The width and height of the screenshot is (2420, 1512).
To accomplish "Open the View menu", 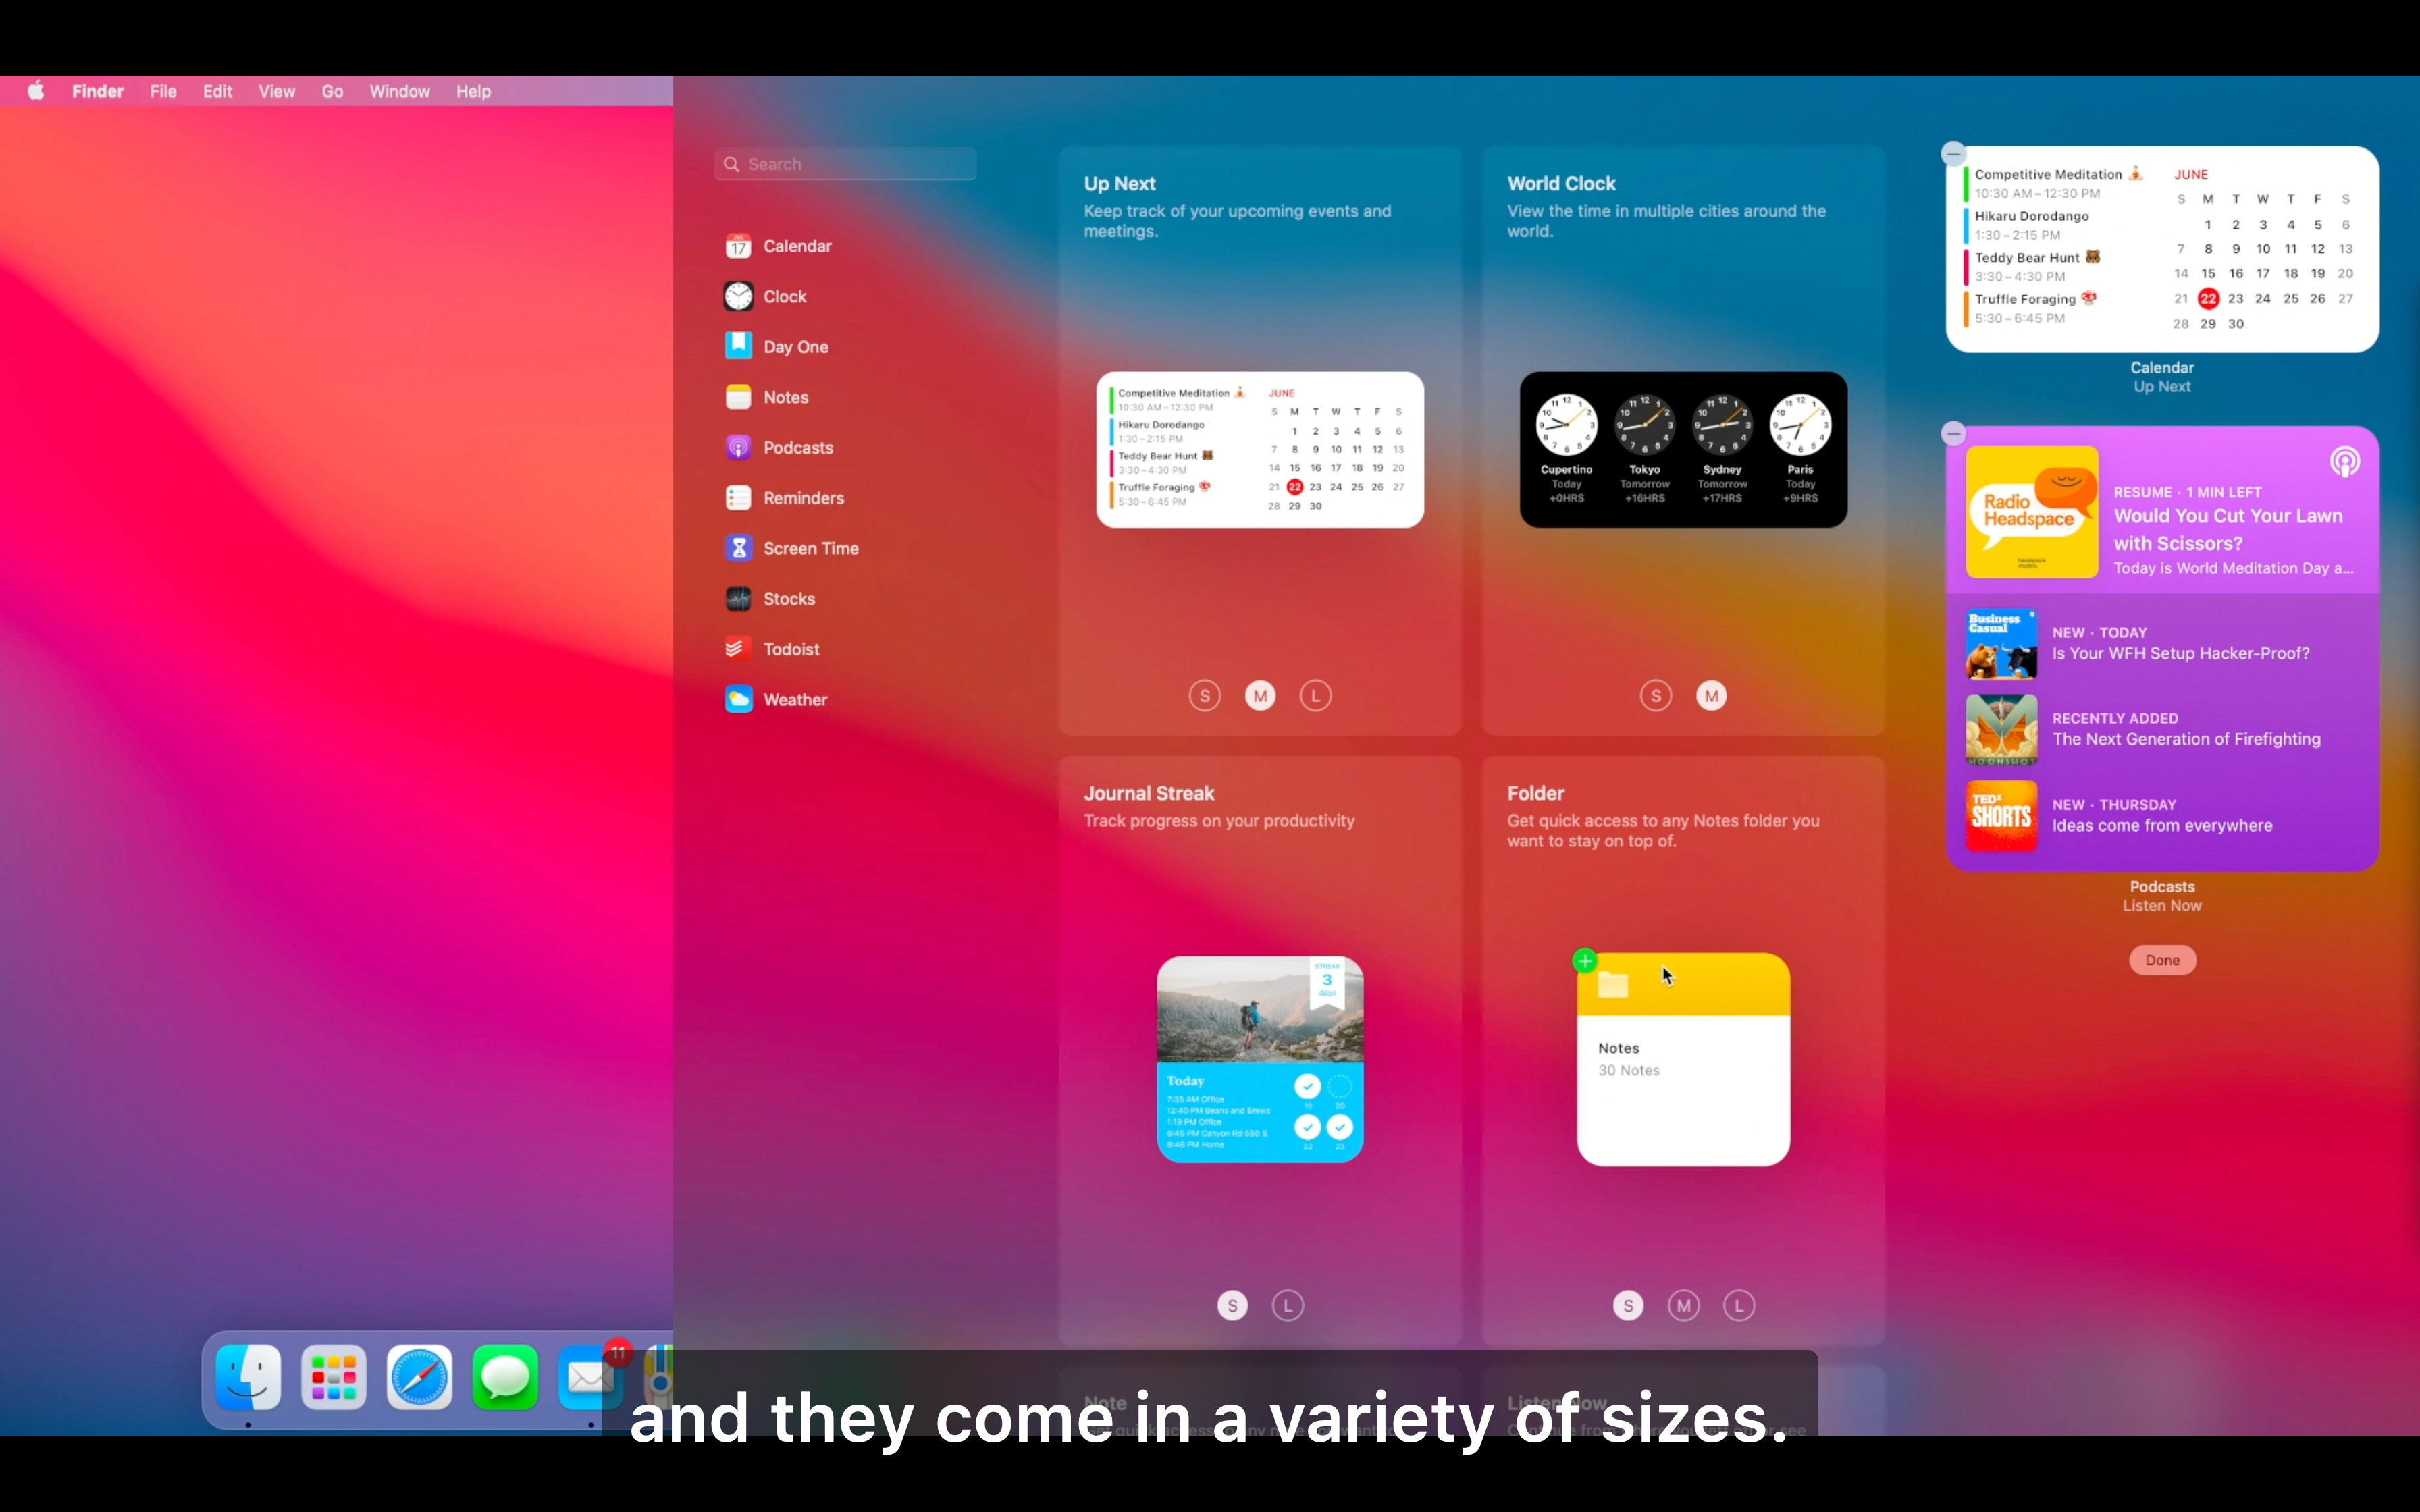I will [x=276, y=91].
